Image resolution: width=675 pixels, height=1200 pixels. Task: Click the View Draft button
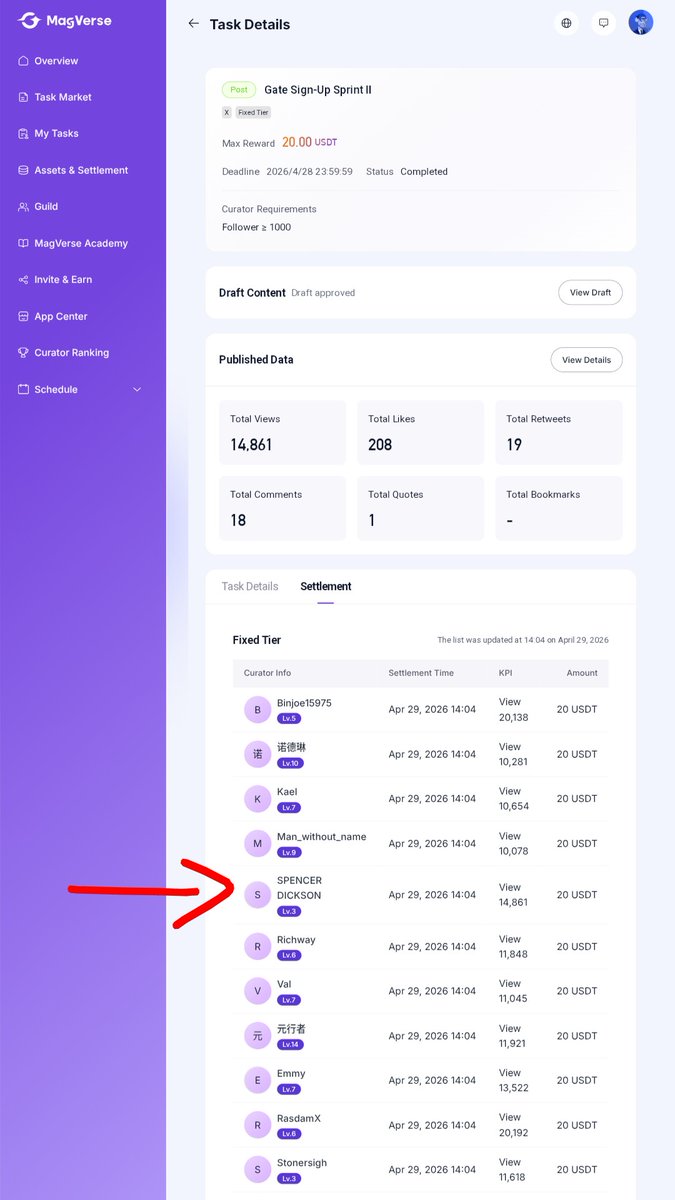pyautogui.click(x=590, y=292)
